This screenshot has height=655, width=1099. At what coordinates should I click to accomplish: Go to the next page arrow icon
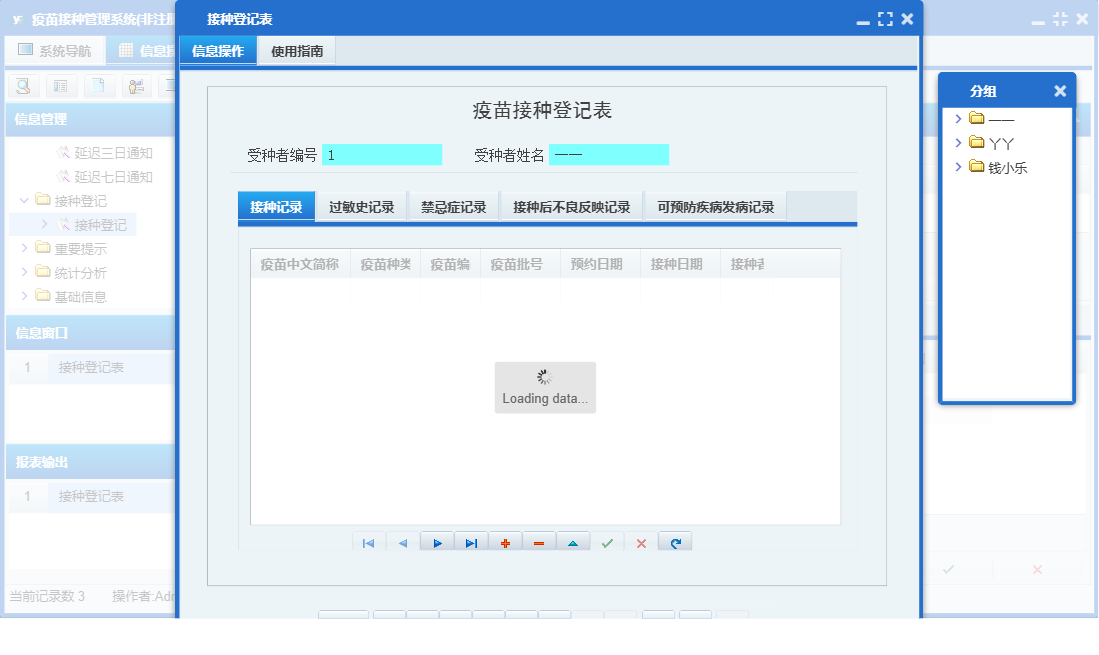click(437, 541)
